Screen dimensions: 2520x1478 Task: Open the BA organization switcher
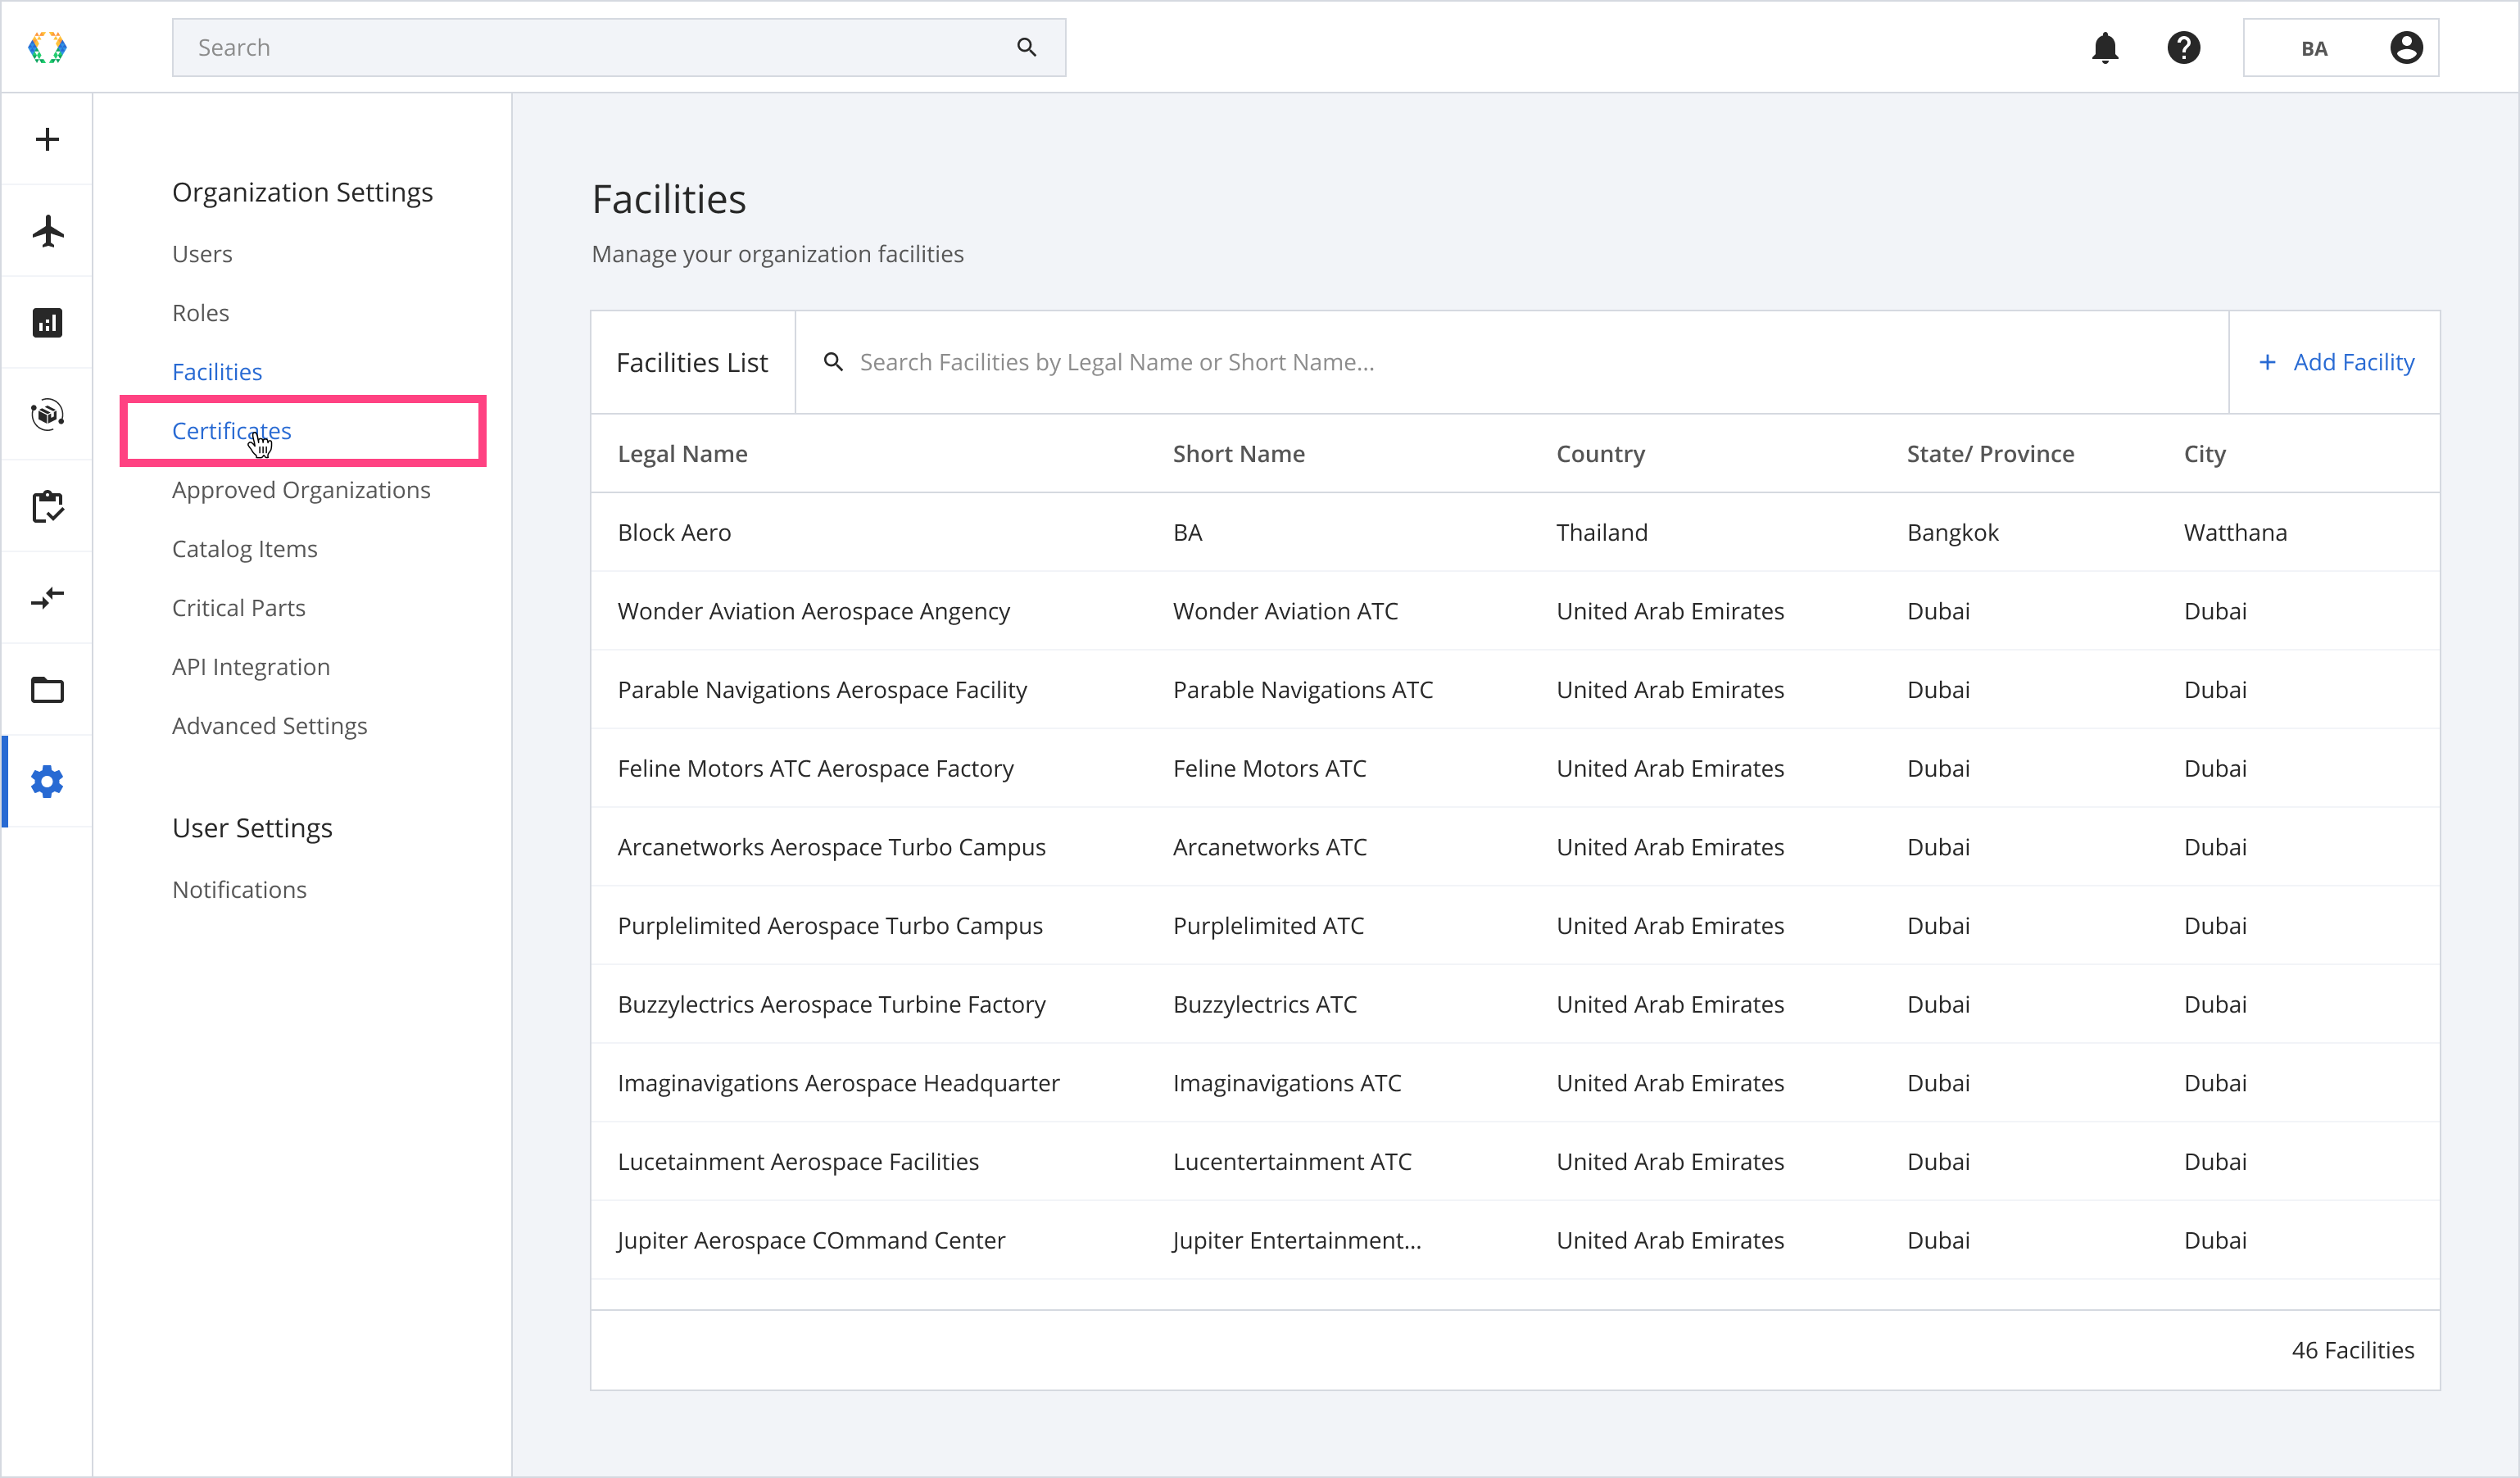2341,48
